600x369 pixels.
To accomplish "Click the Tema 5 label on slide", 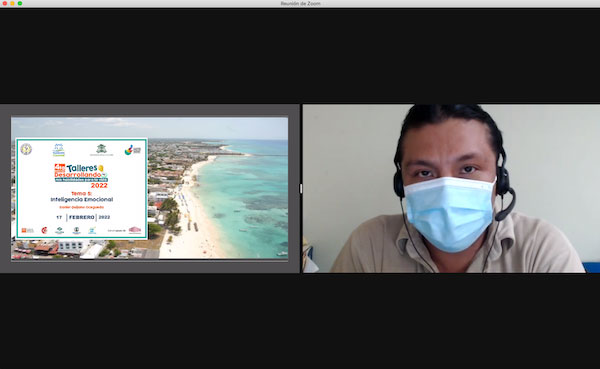I will coord(82,193).
